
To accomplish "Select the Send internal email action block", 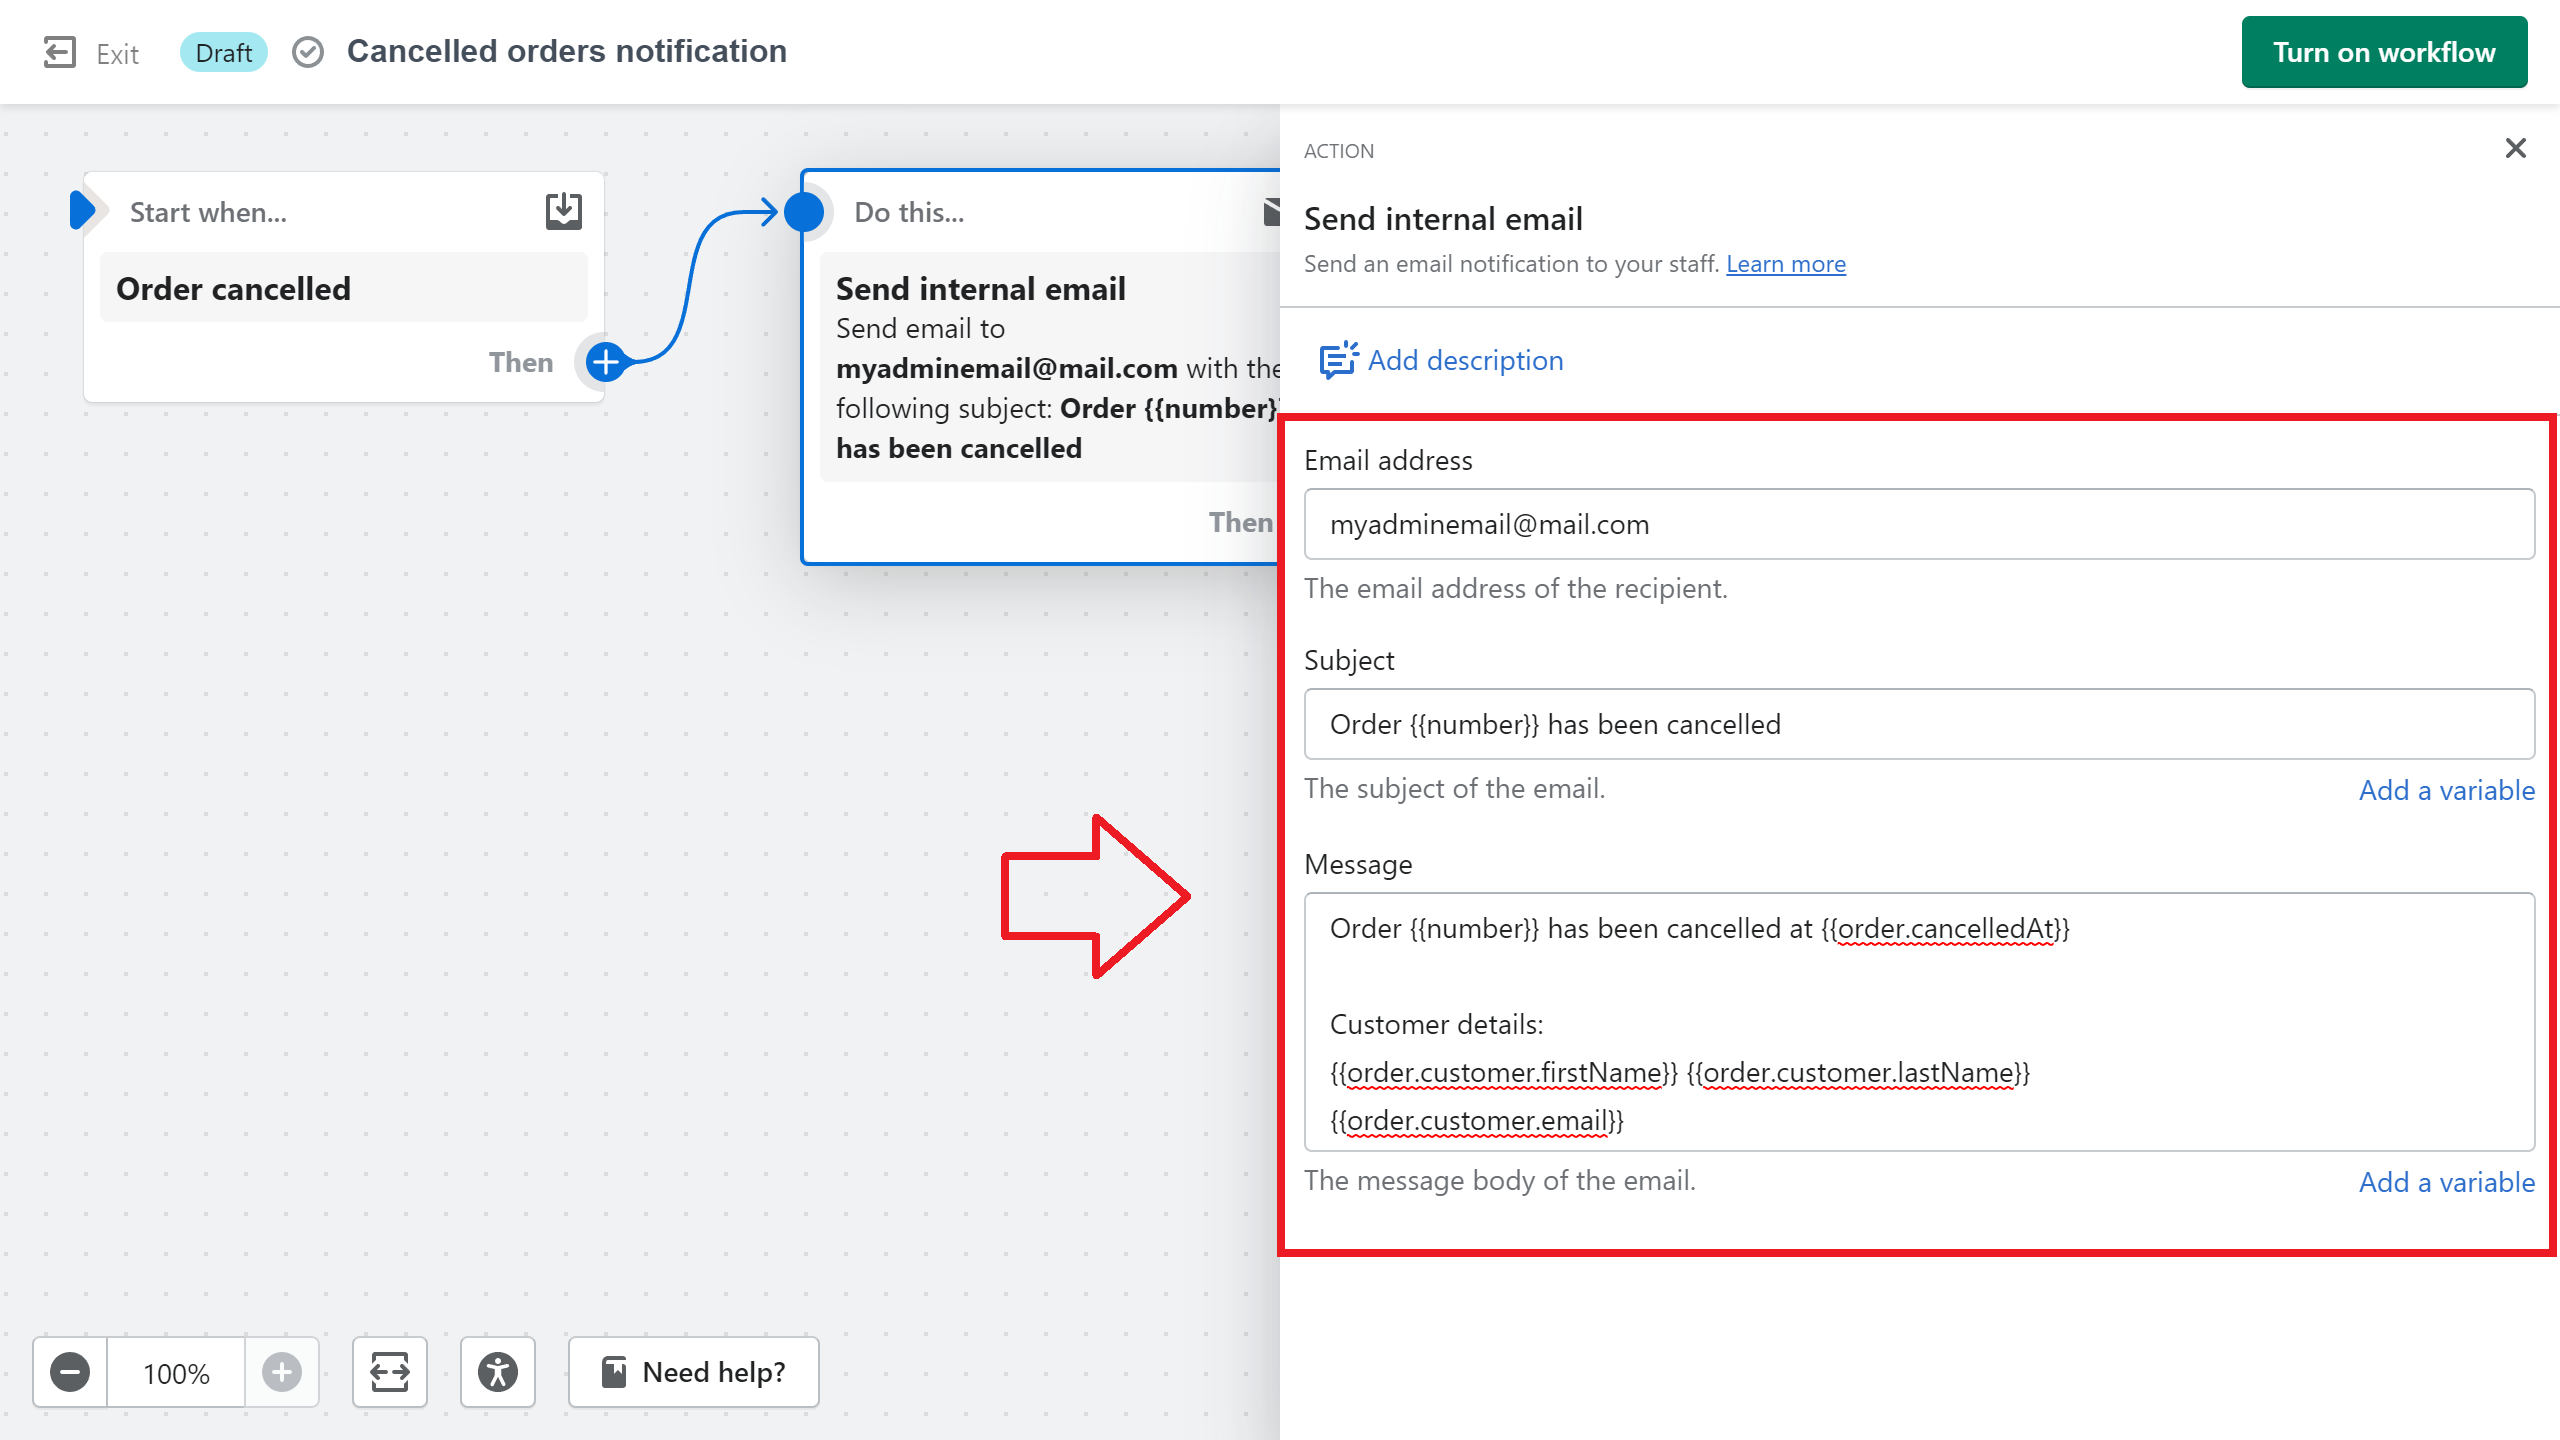I will point(1050,368).
